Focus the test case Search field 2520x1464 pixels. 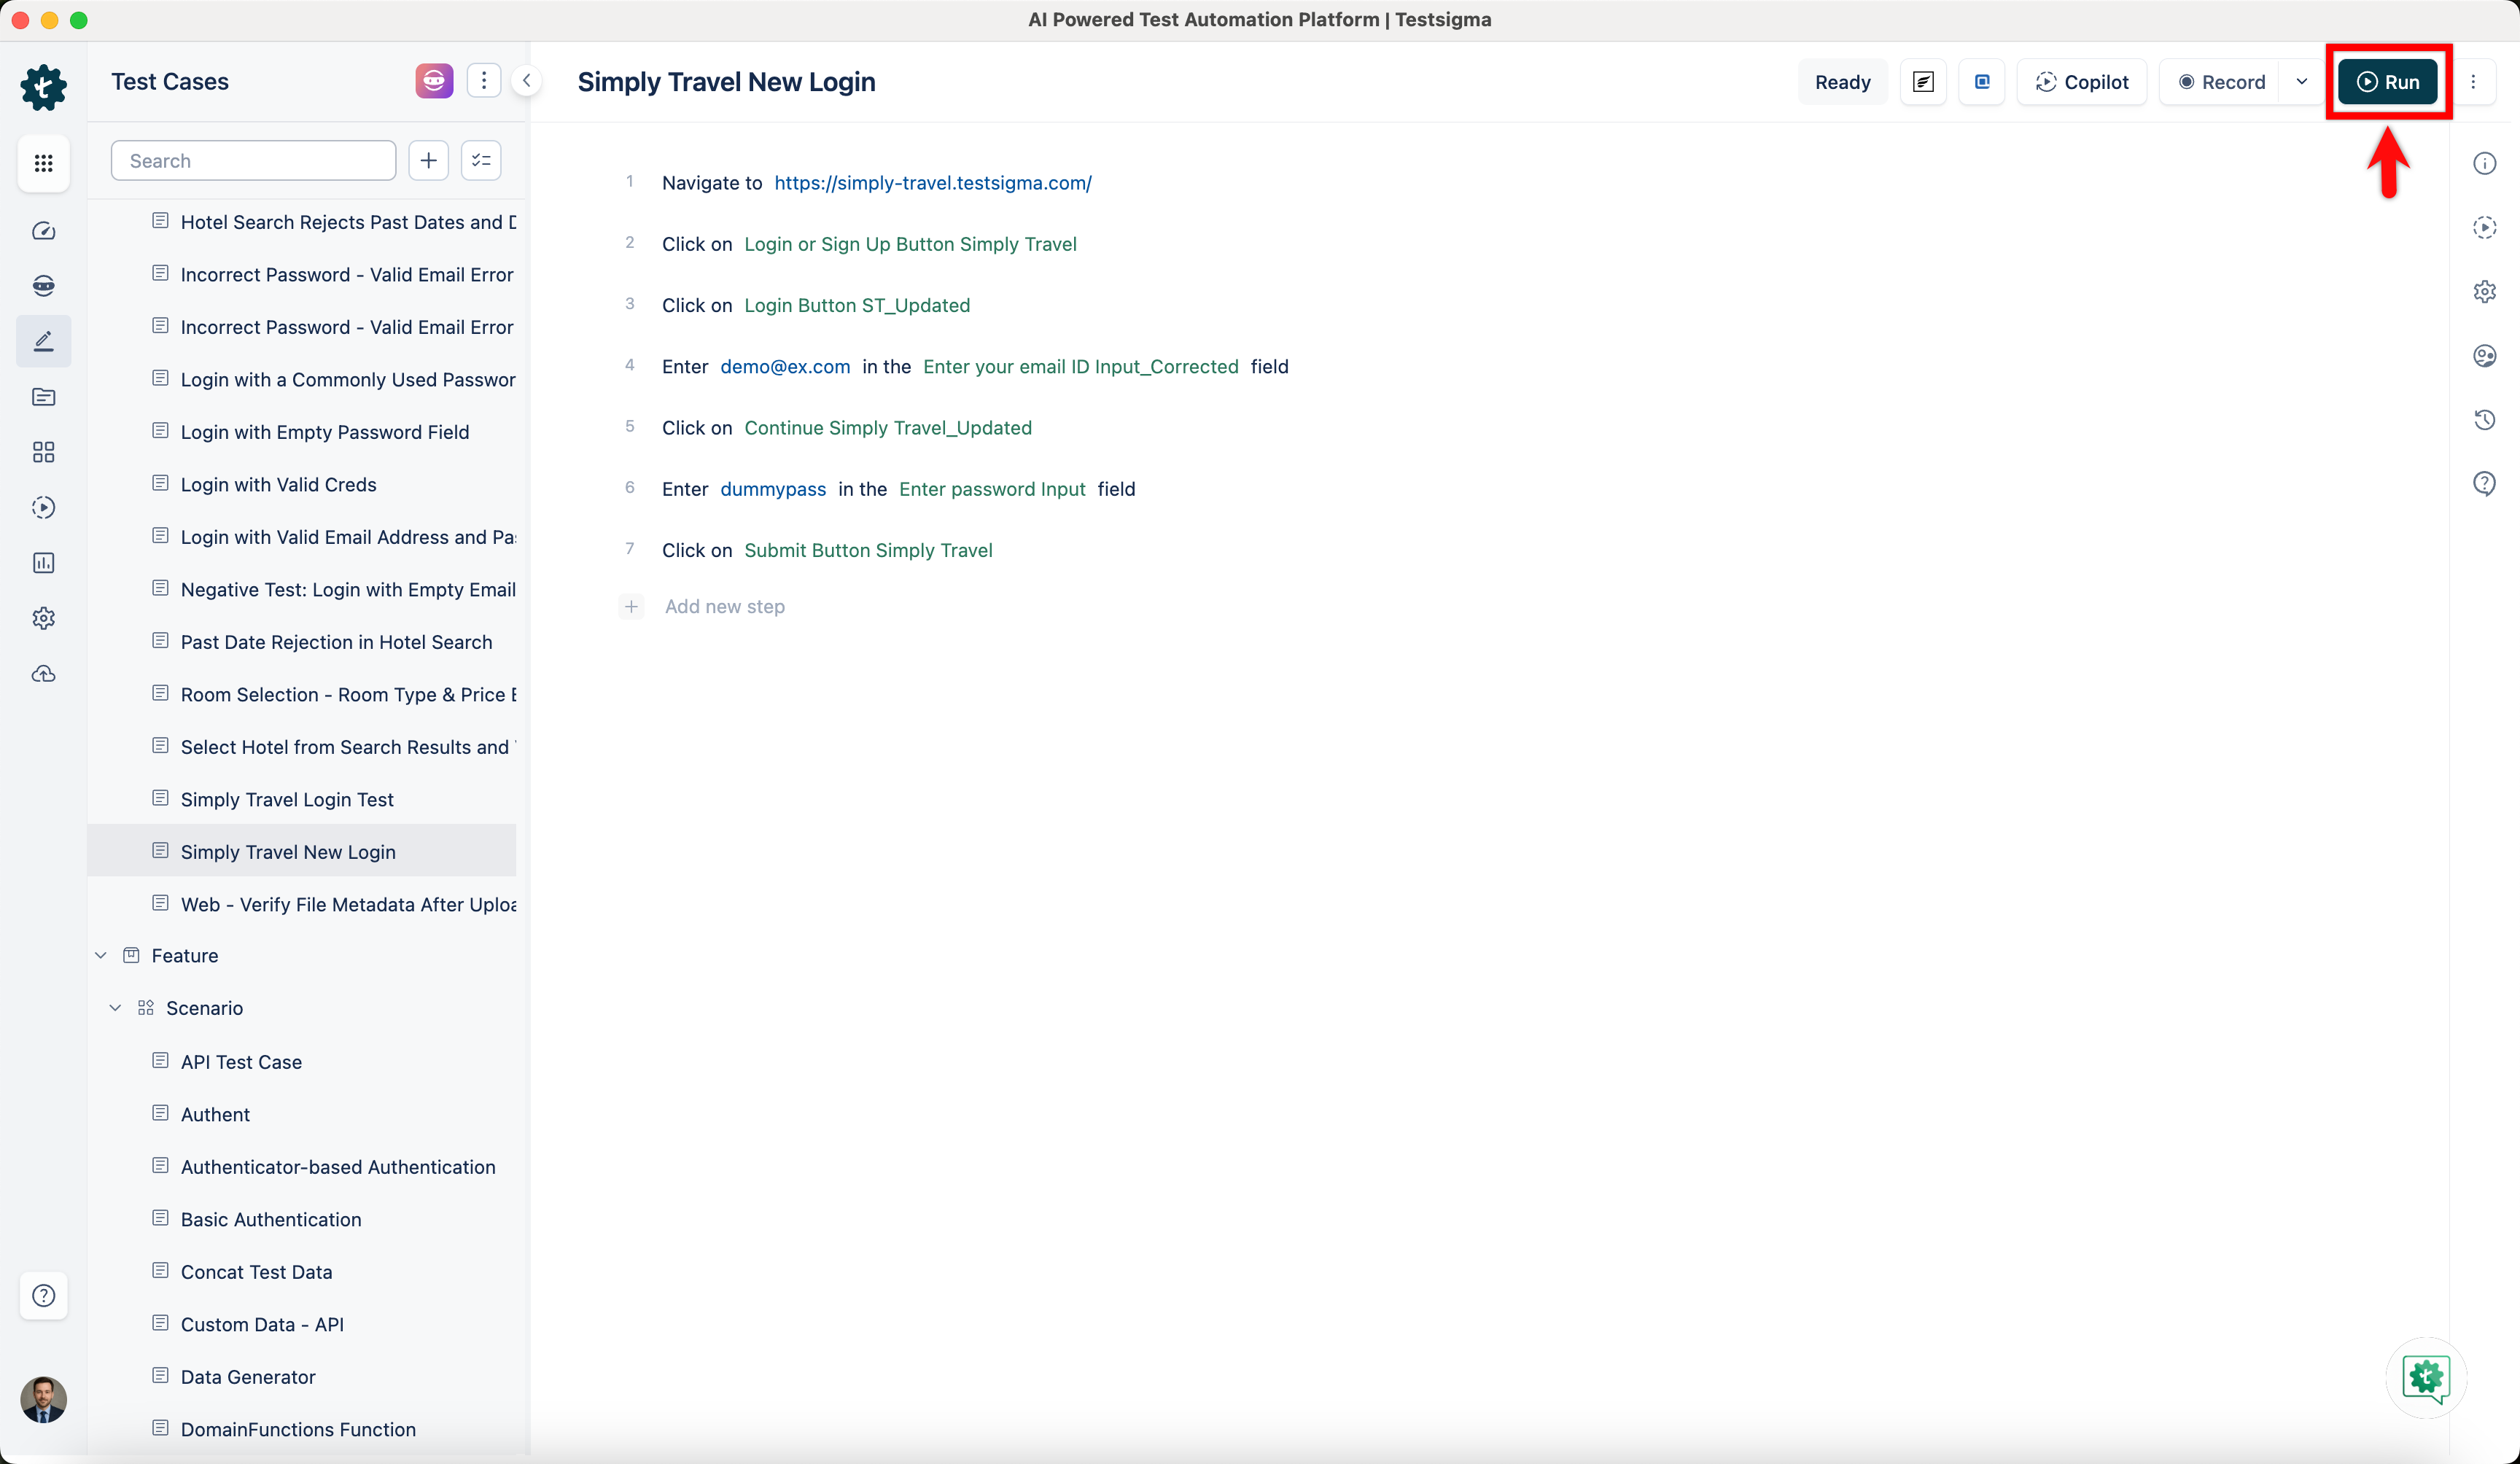253,161
